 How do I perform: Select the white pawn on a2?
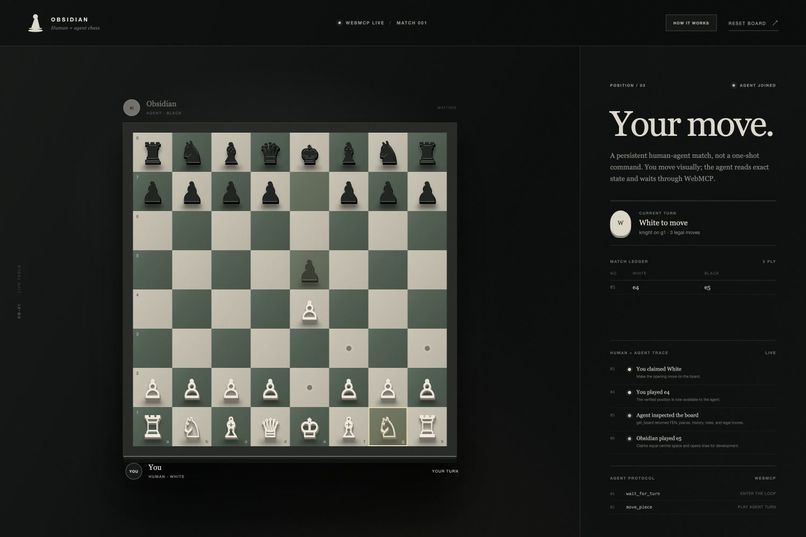[153, 388]
